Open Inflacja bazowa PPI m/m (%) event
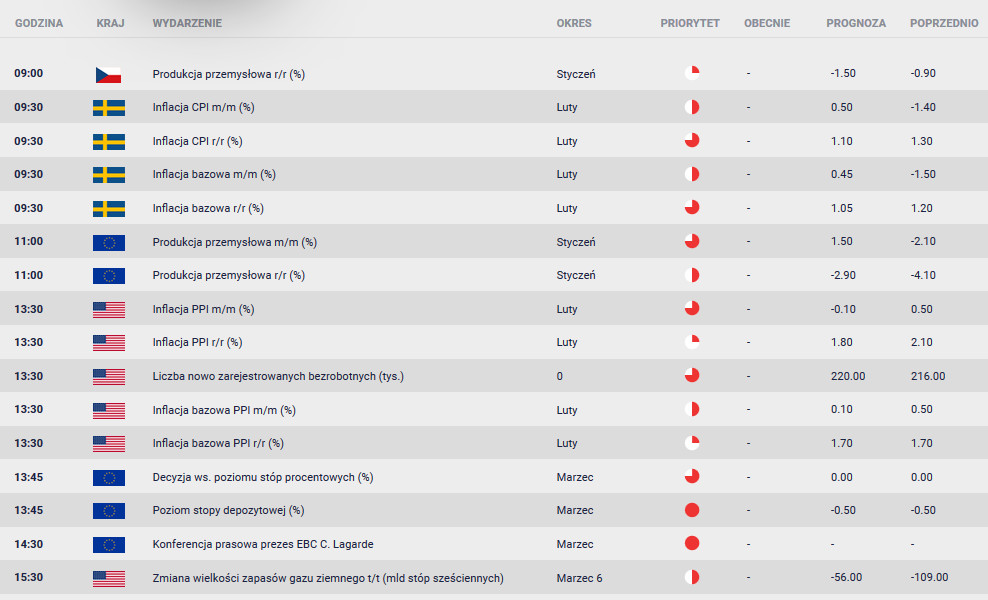Viewport: 988px width, 600px height. (x=224, y=410)
